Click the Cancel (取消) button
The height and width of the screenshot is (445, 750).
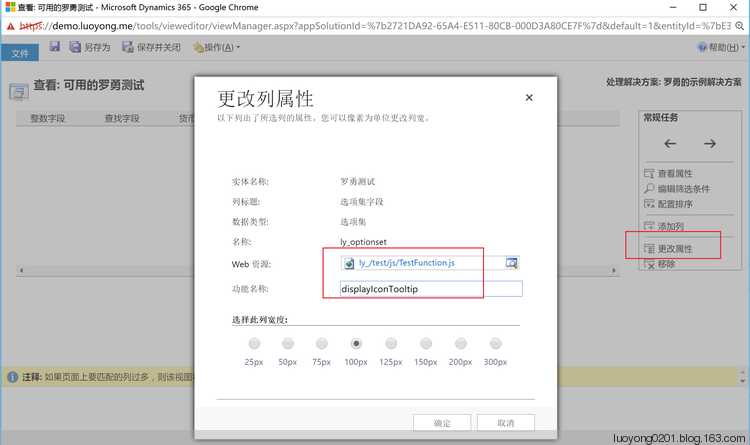pyautogui.click(x=506, y=423)
